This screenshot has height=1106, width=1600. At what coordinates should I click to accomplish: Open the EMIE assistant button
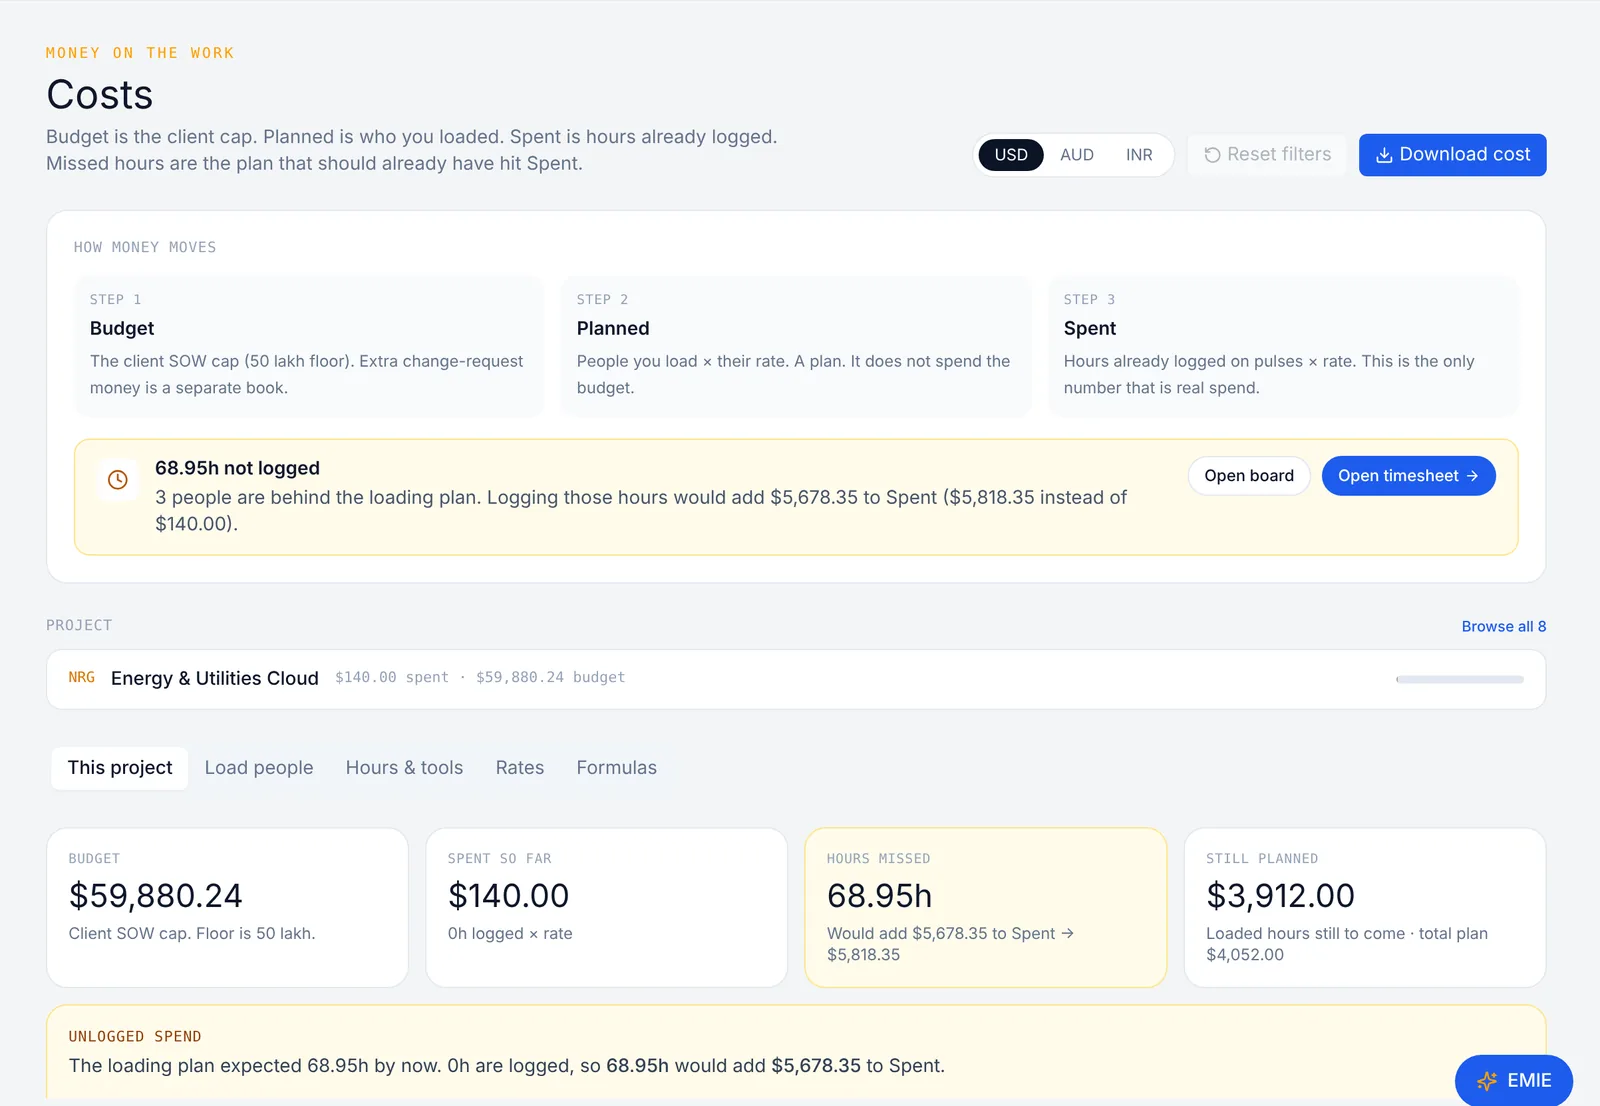pyautogui.click(x=1513, y=1081)
